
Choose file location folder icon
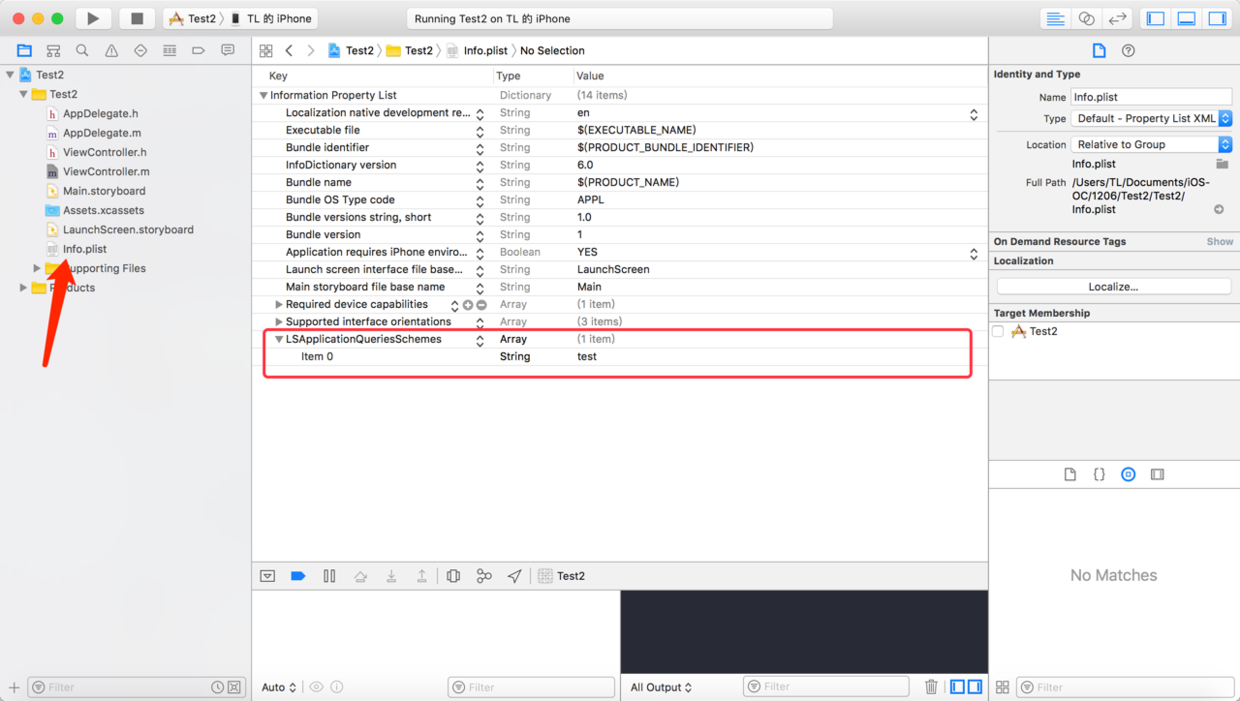click(1222, 164)
